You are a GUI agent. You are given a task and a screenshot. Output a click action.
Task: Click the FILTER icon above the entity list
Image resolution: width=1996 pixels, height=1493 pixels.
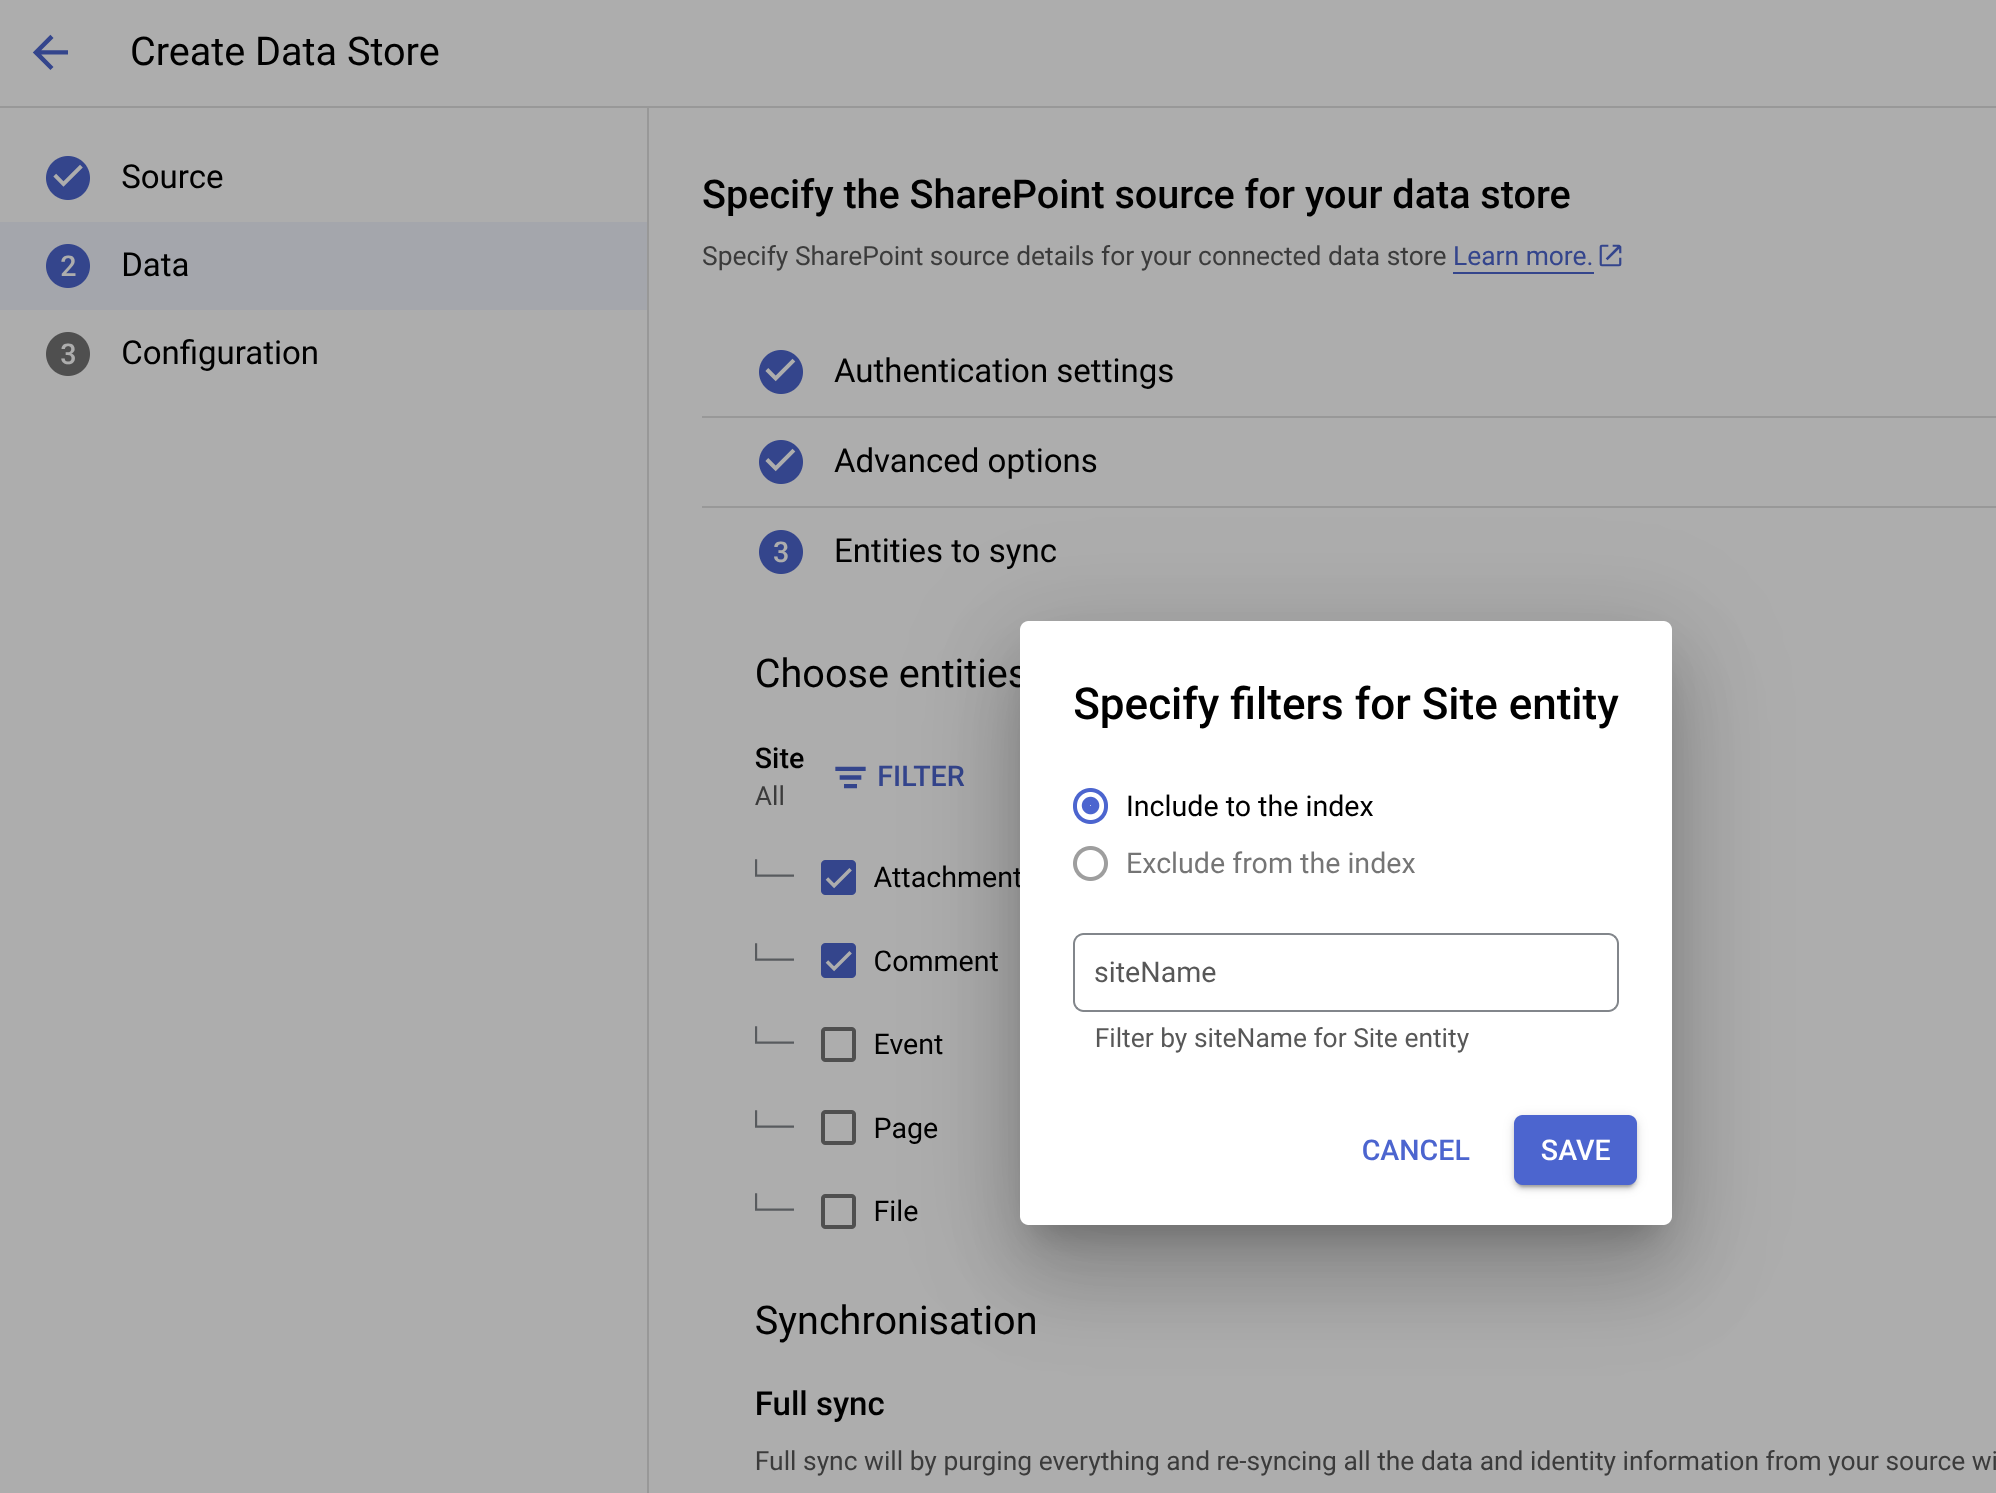click(849, 776)
